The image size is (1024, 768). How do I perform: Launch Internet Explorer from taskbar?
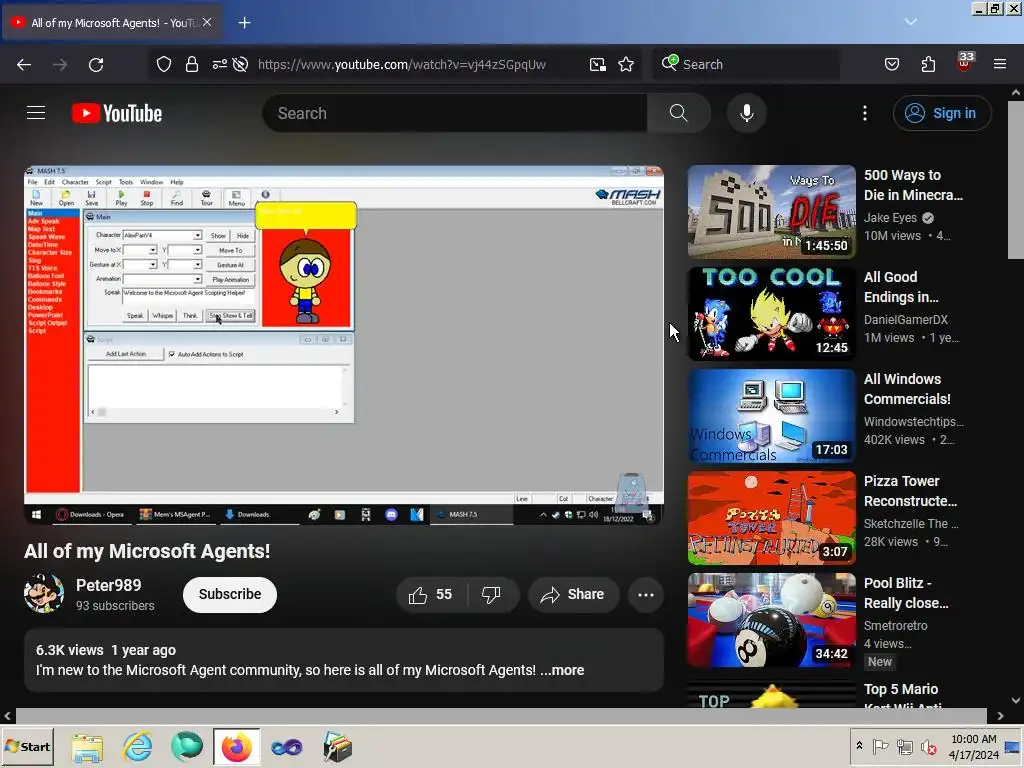137,746
